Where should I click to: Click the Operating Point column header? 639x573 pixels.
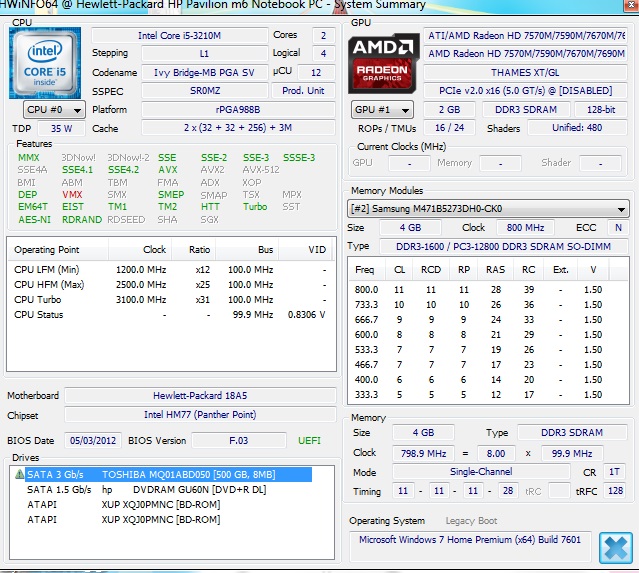58,250
